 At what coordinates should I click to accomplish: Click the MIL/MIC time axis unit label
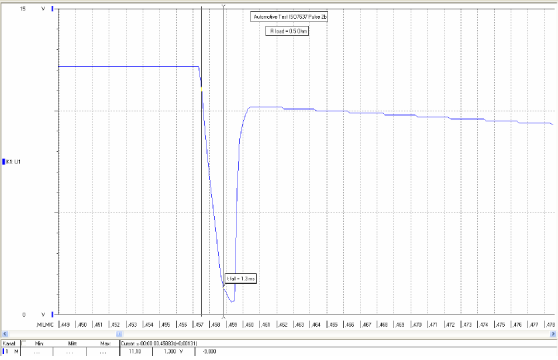pyautogui.click(x=45, y=325)
